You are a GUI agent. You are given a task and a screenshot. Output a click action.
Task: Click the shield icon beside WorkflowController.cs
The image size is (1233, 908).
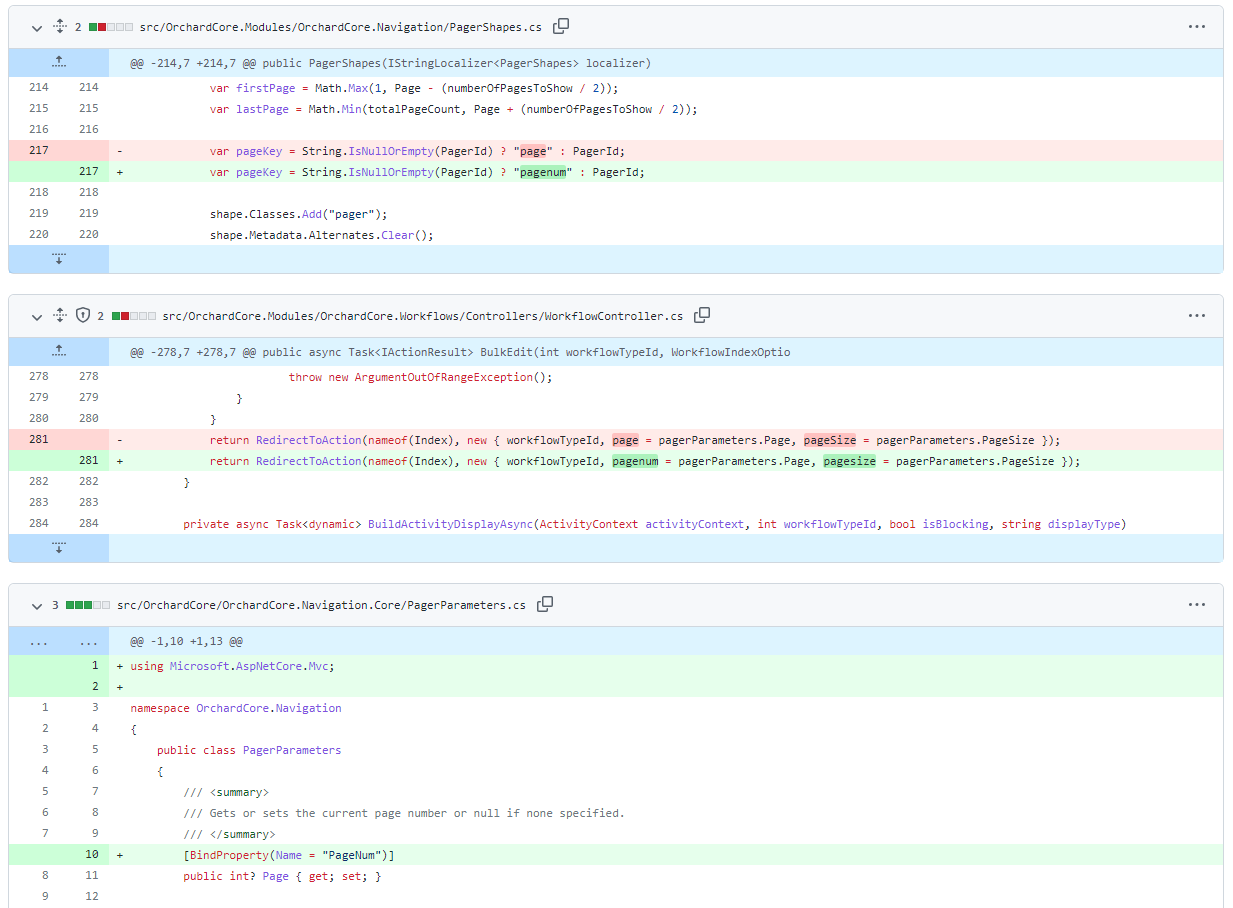pyautogui.click(x=83, y=316)
